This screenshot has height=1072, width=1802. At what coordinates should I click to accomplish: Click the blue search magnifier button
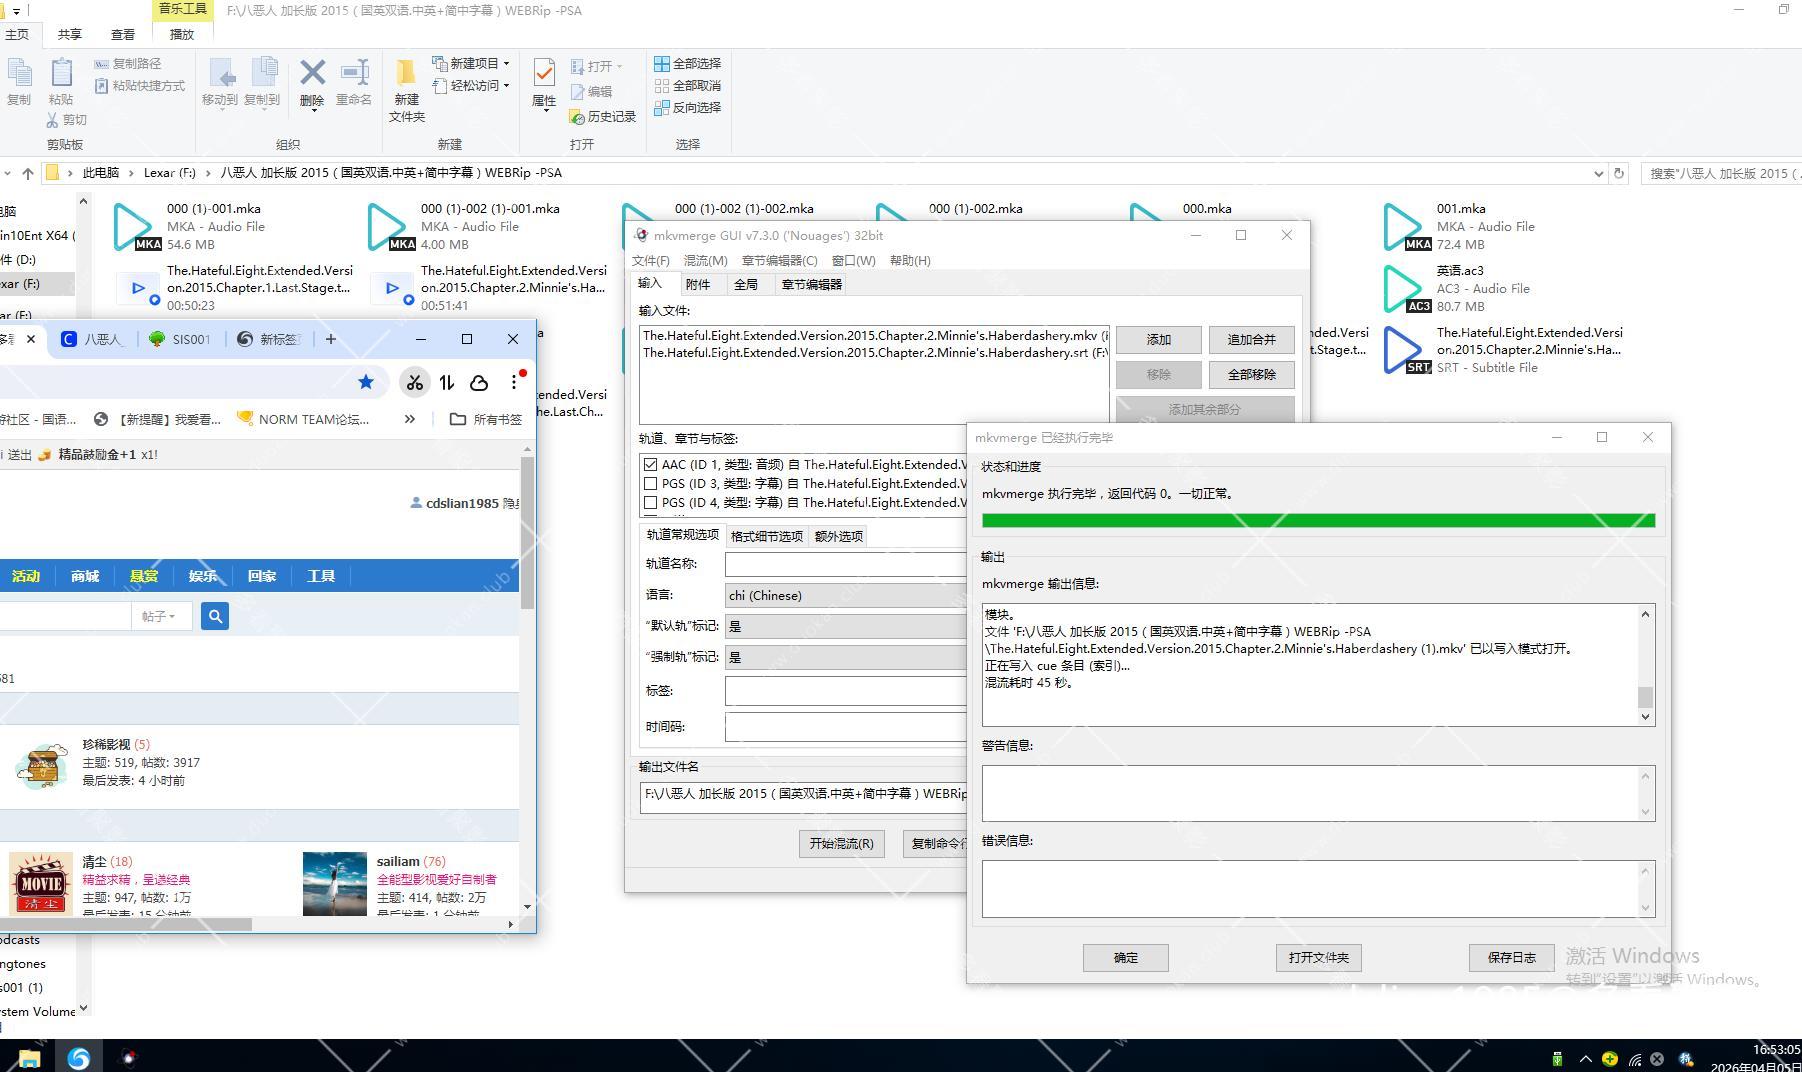click(214, 616)
